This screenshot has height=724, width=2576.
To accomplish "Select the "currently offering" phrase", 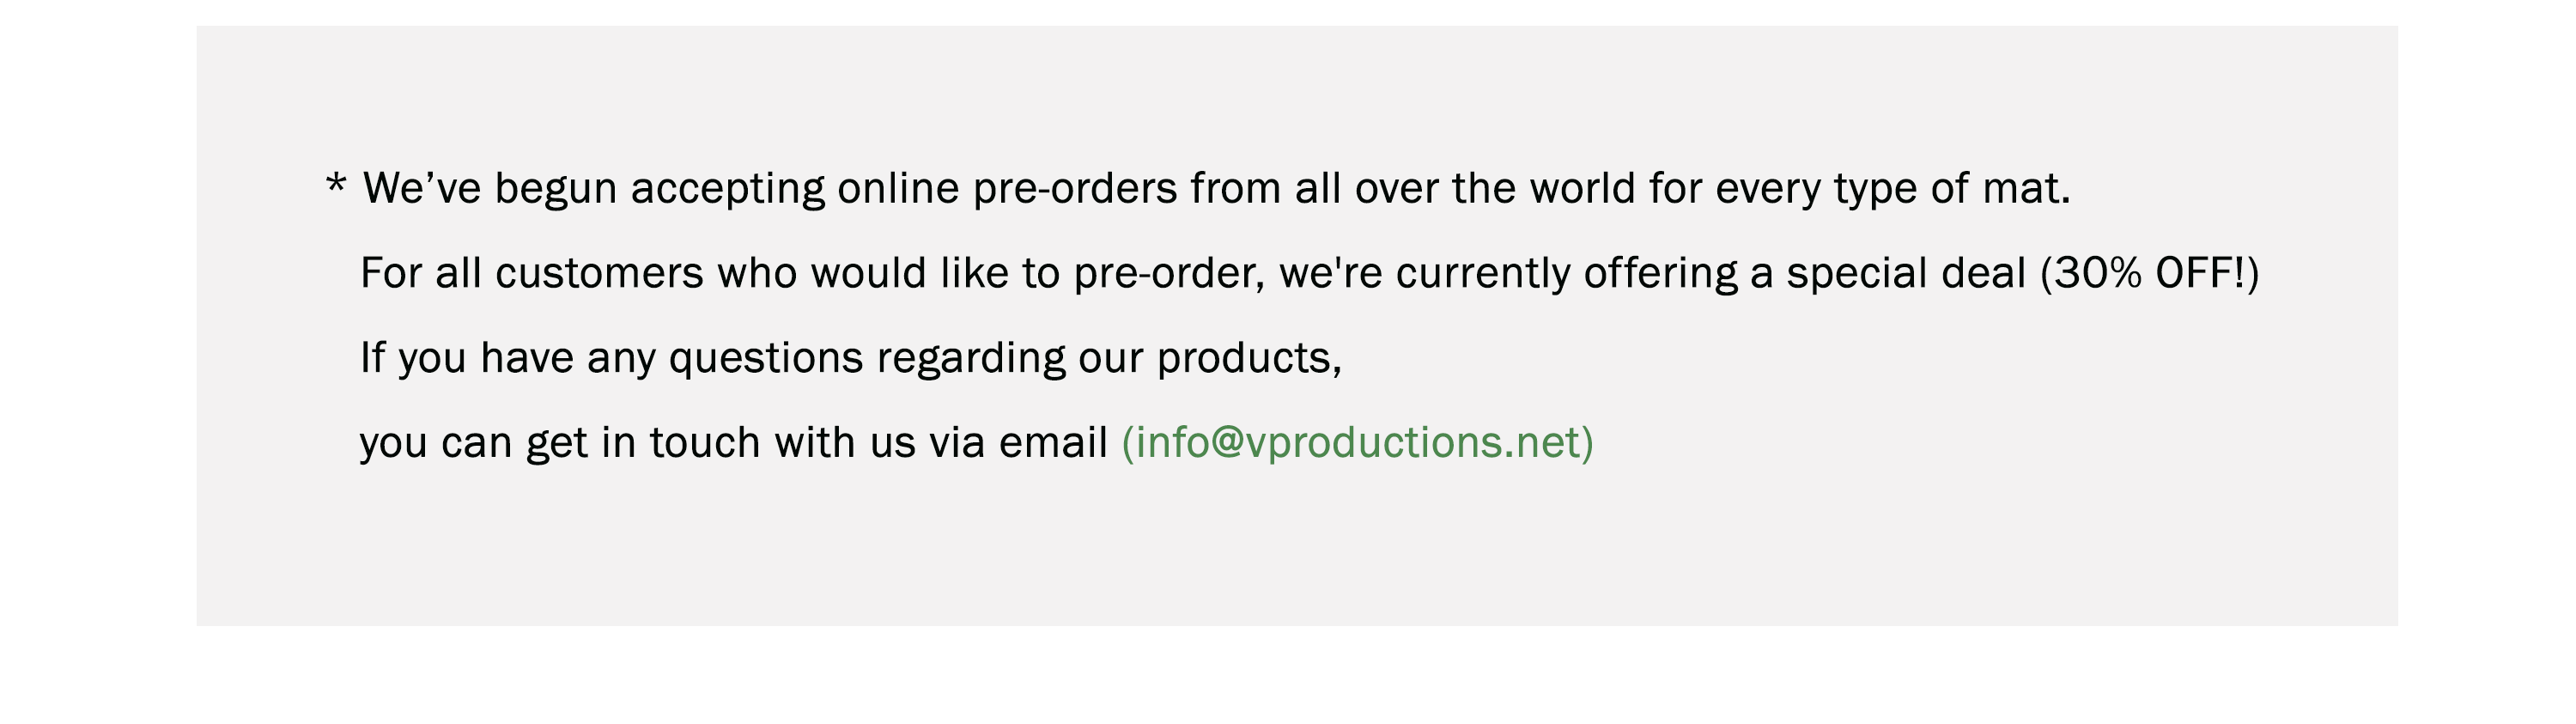I will 1567,274.
